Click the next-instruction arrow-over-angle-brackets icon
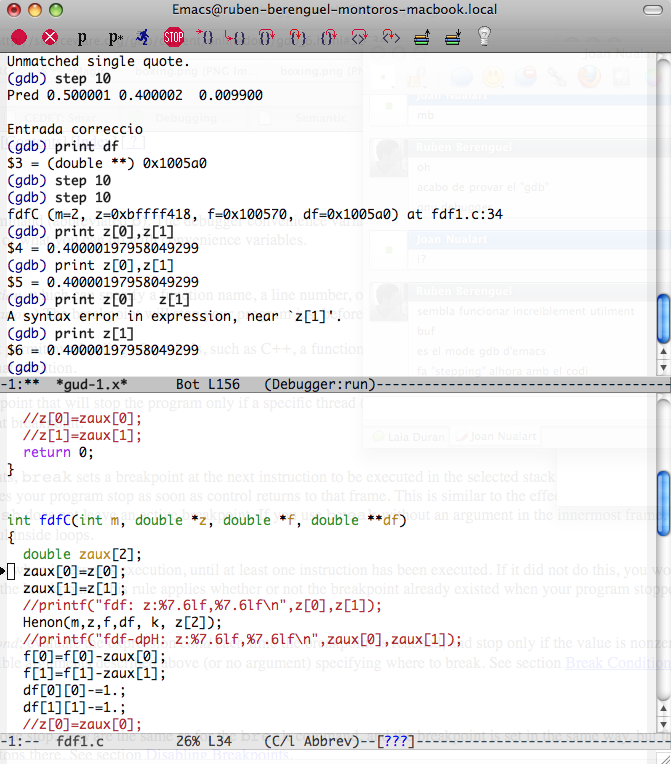The image size is (671, 764). coord(360,37)
